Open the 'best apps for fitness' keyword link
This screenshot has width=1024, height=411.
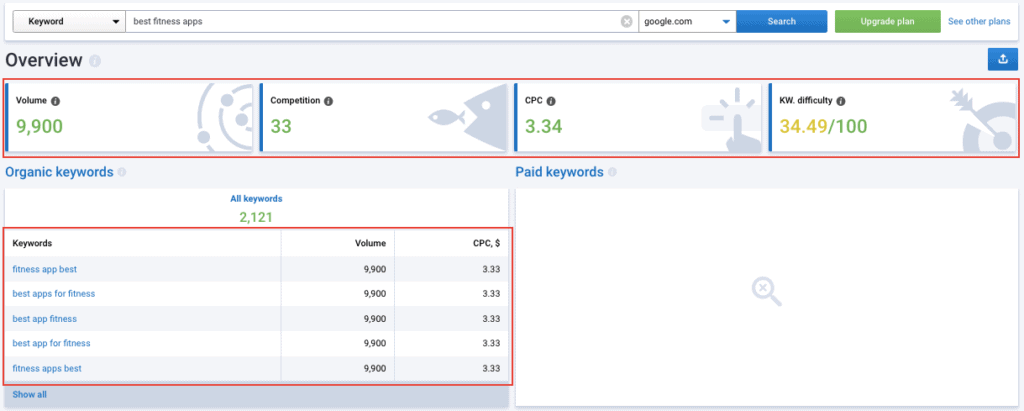(x=54, y=294)
